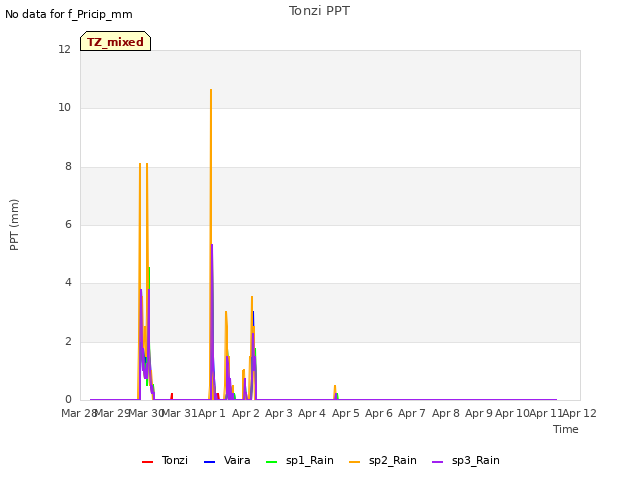This screenshot has height=480, width=640.
Task: Click the small orange peak near Apr 5
Action: click(335, 387)
